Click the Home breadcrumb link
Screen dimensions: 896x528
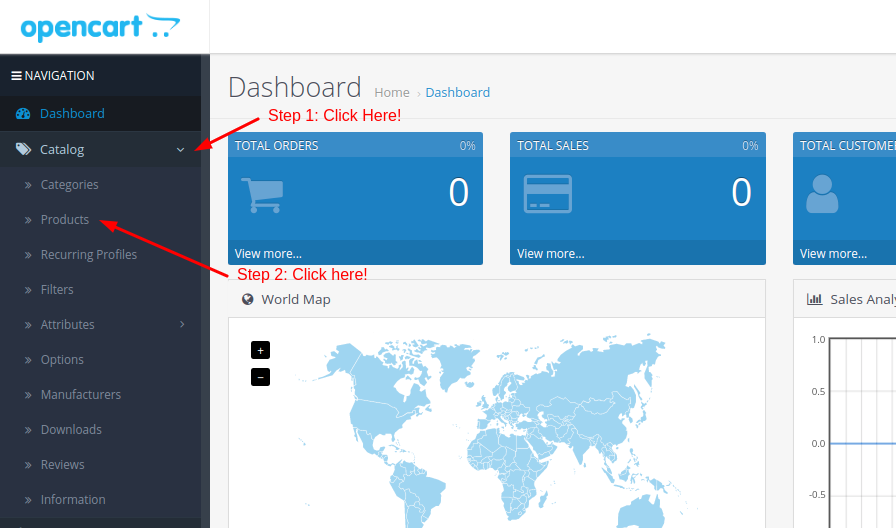[x=392, y=93]
